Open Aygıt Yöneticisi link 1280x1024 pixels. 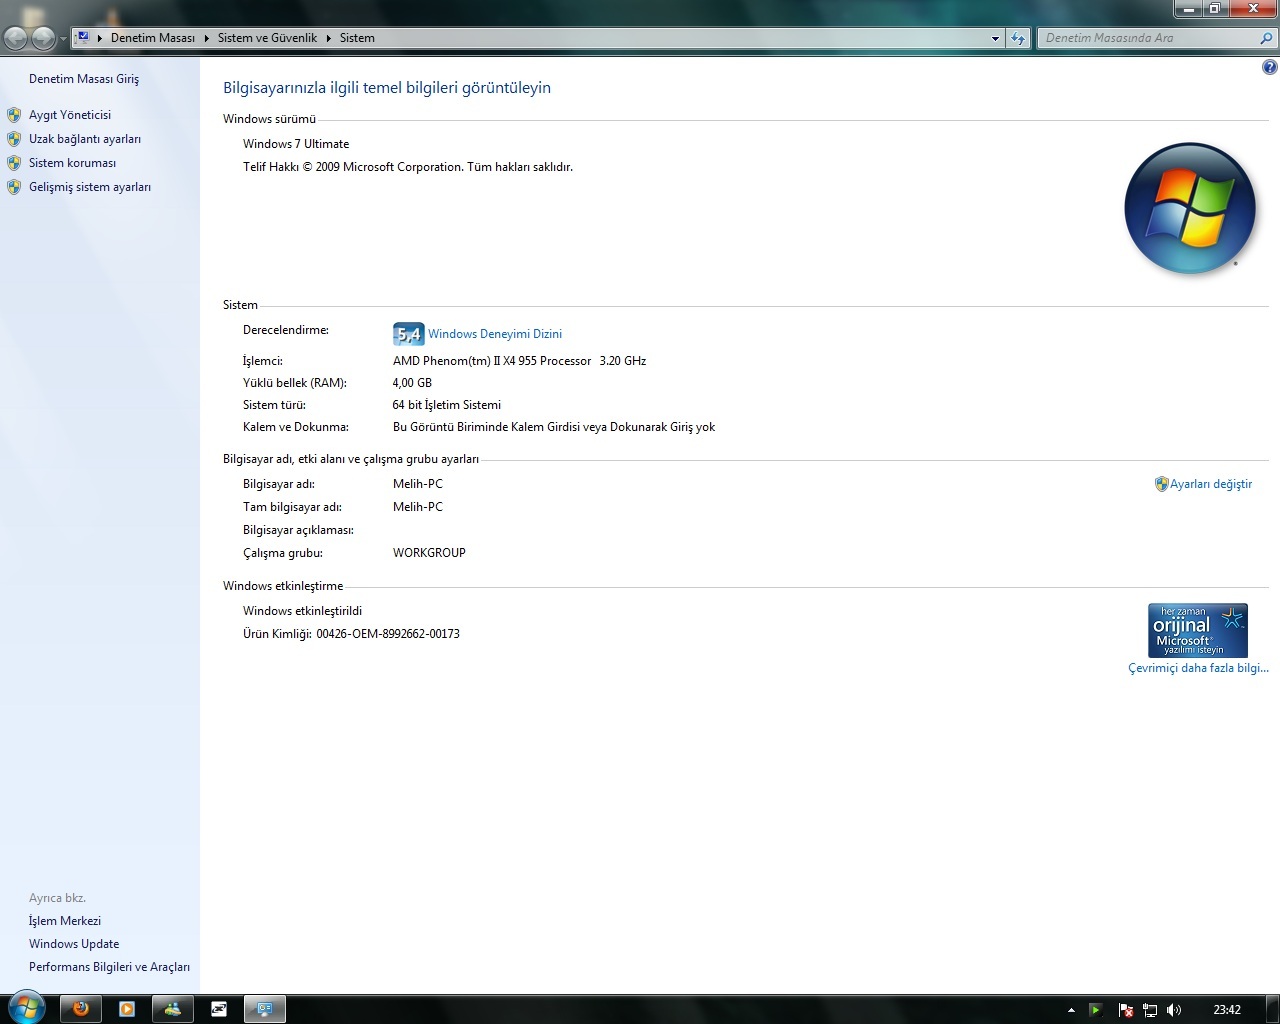[x=70, y=115]
